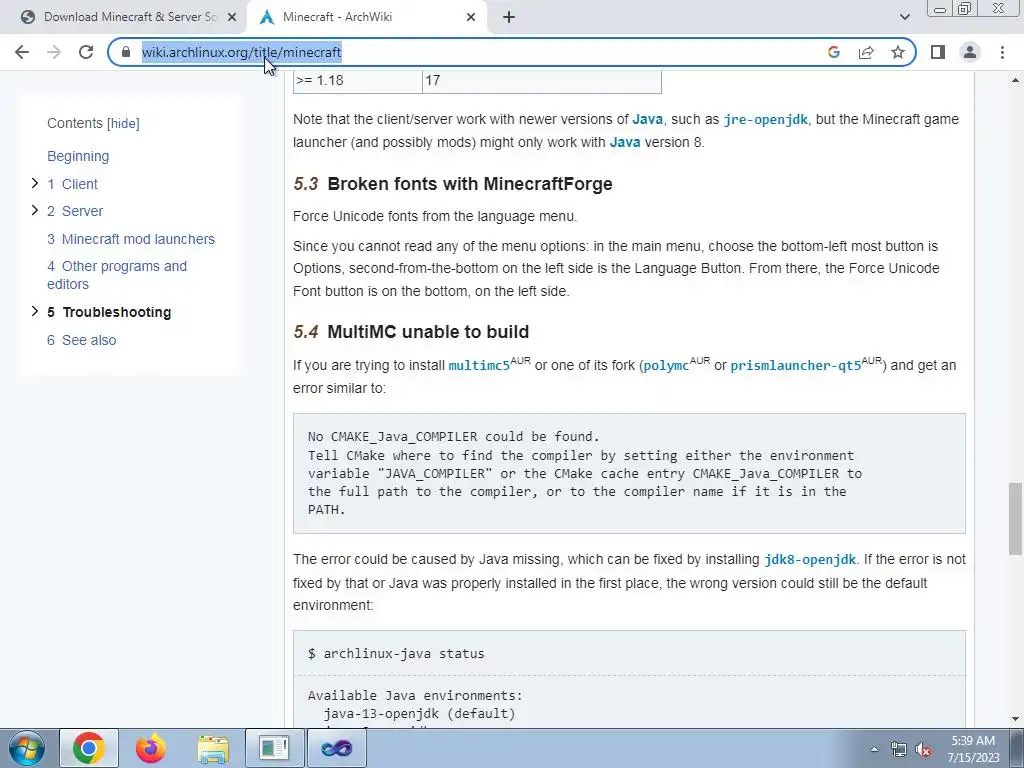
Task: Reload the ArchWiki page
Action: pos(86,52)
